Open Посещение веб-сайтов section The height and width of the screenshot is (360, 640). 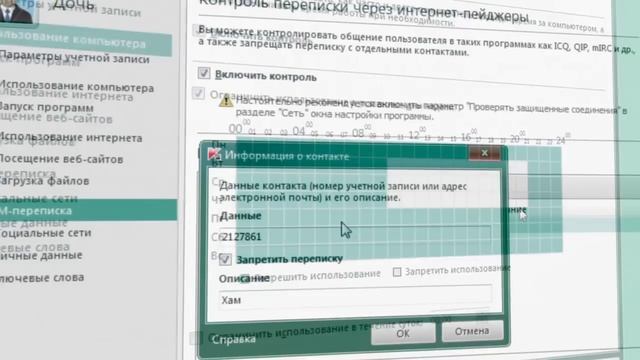pos(62,159)
